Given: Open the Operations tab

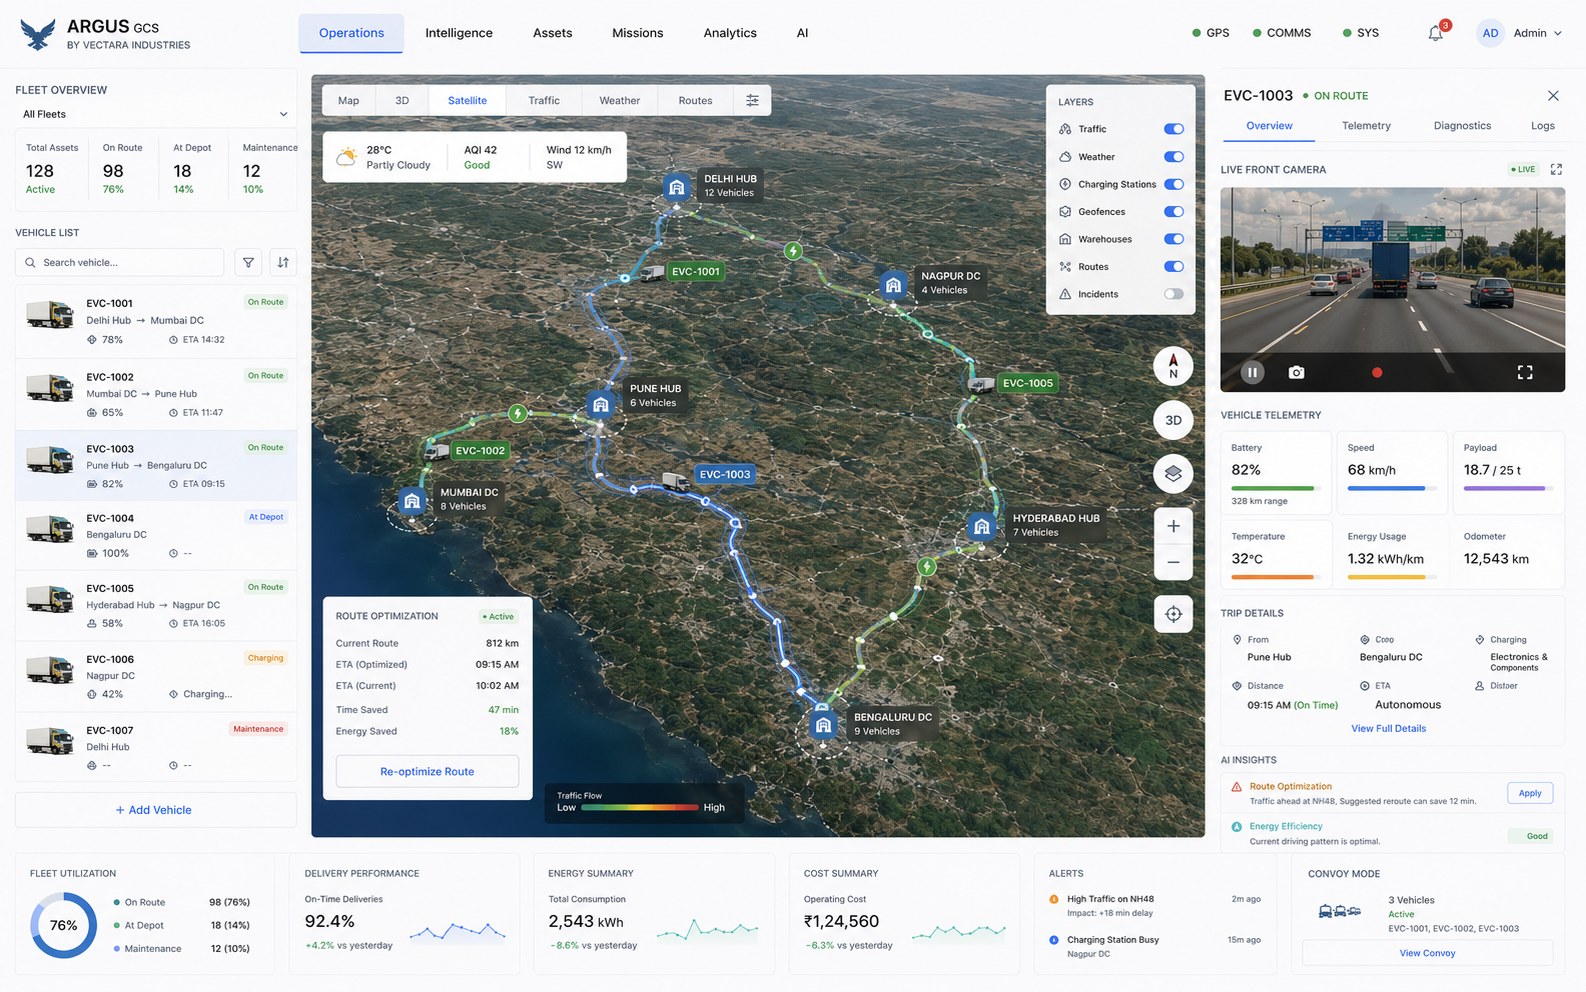Looking at the screenshot, I should 351,33.
